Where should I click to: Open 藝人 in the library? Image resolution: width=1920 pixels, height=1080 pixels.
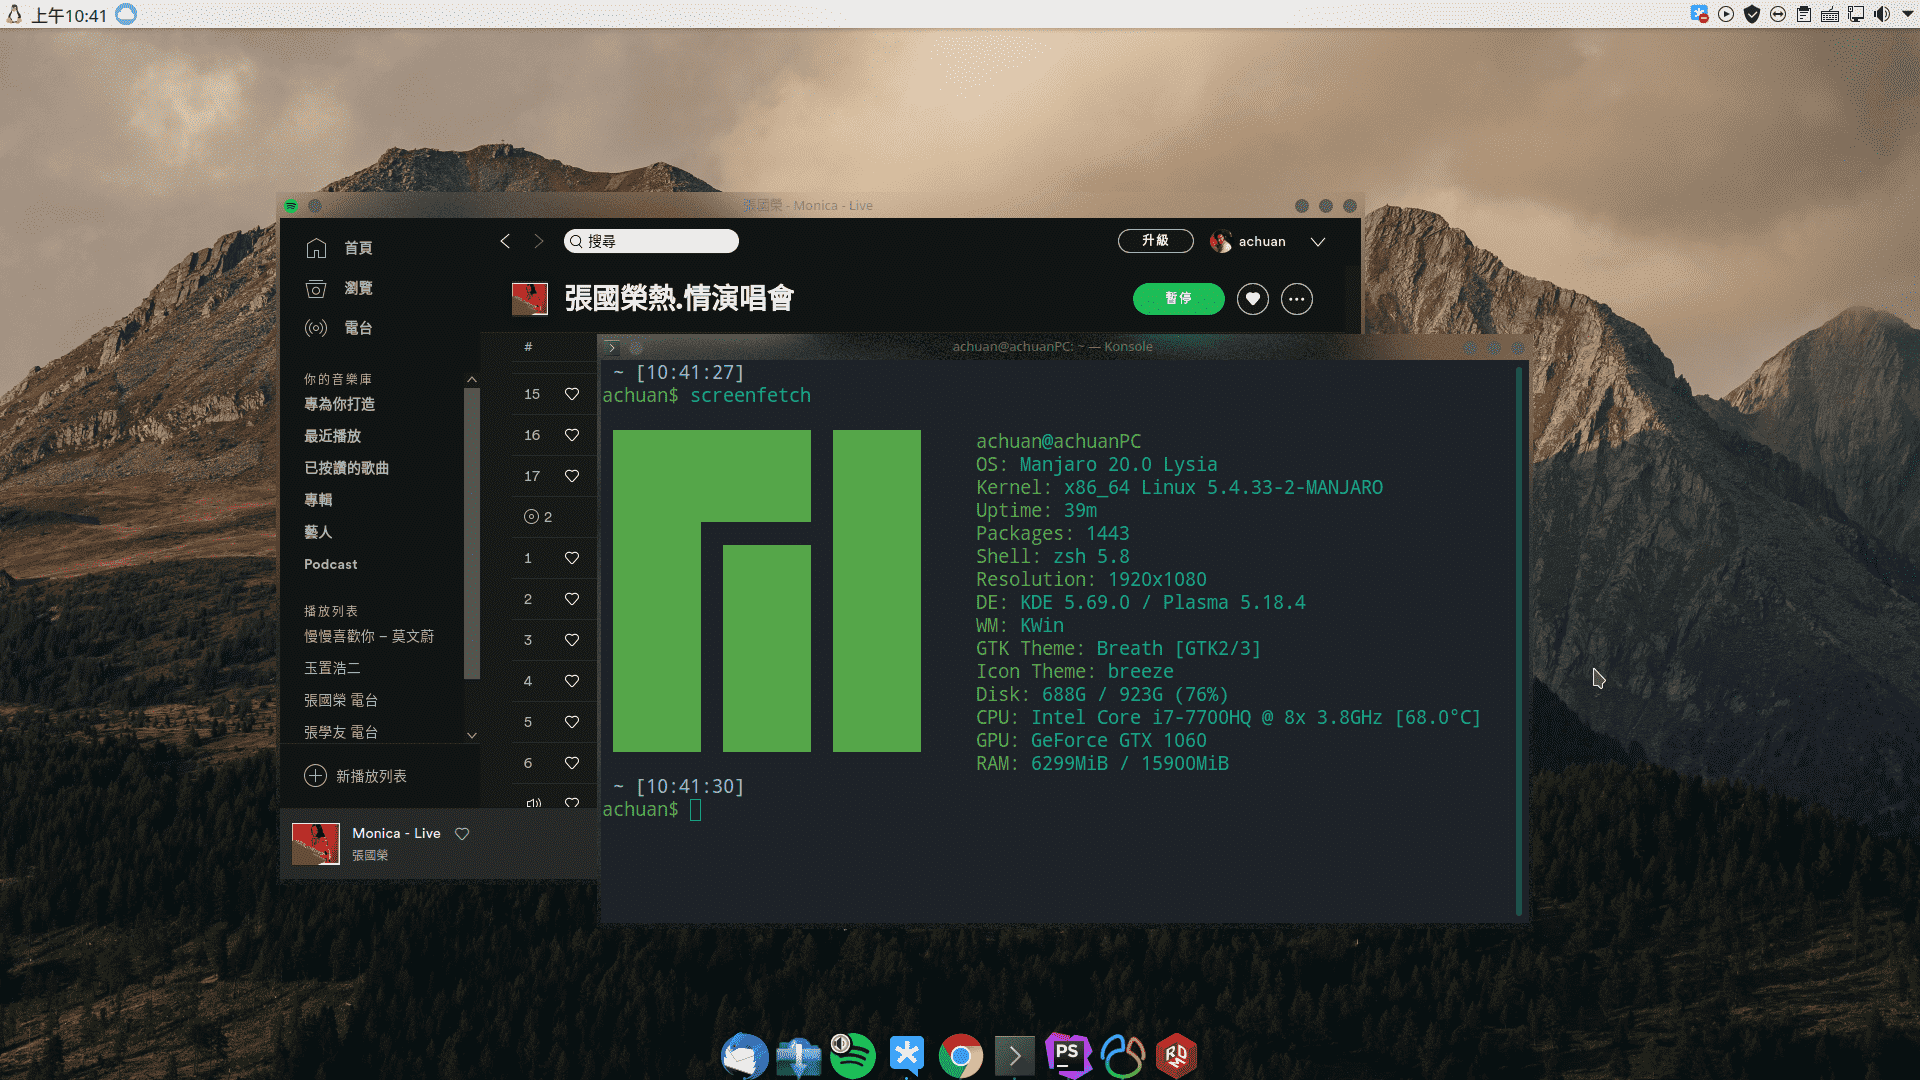(318, 532)
